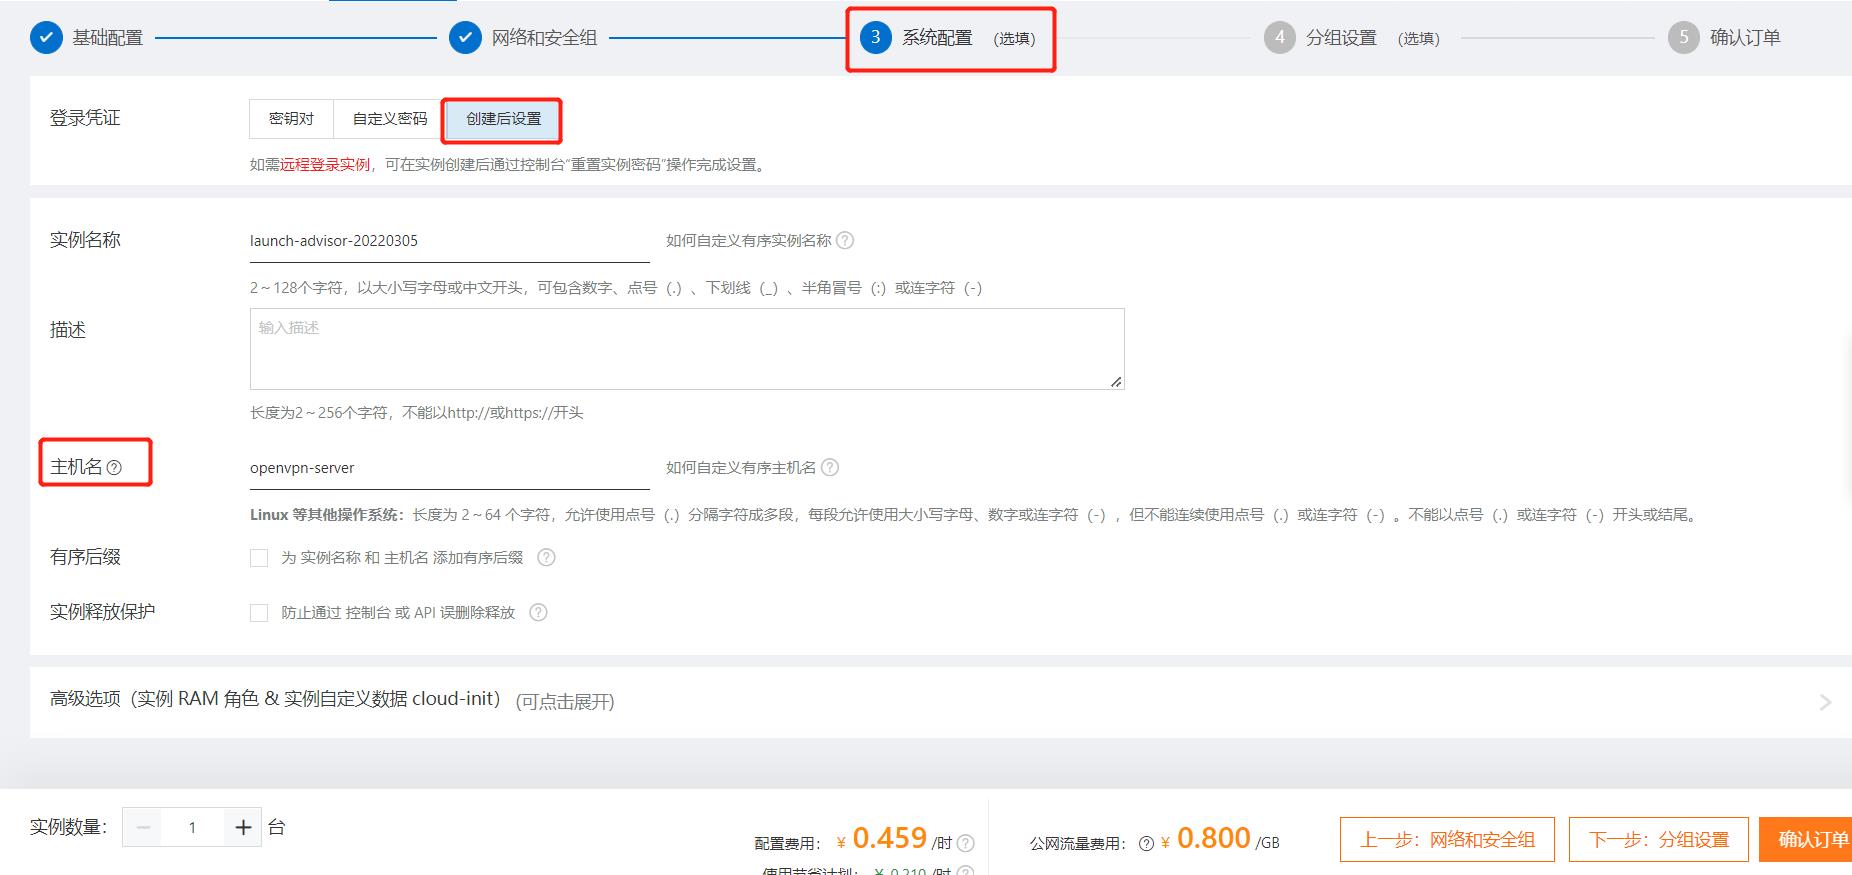The width and height of the screenshot is (1852, 875).
Task: Open 如何自定义有序主机名 link
Action: coord(741,467)
